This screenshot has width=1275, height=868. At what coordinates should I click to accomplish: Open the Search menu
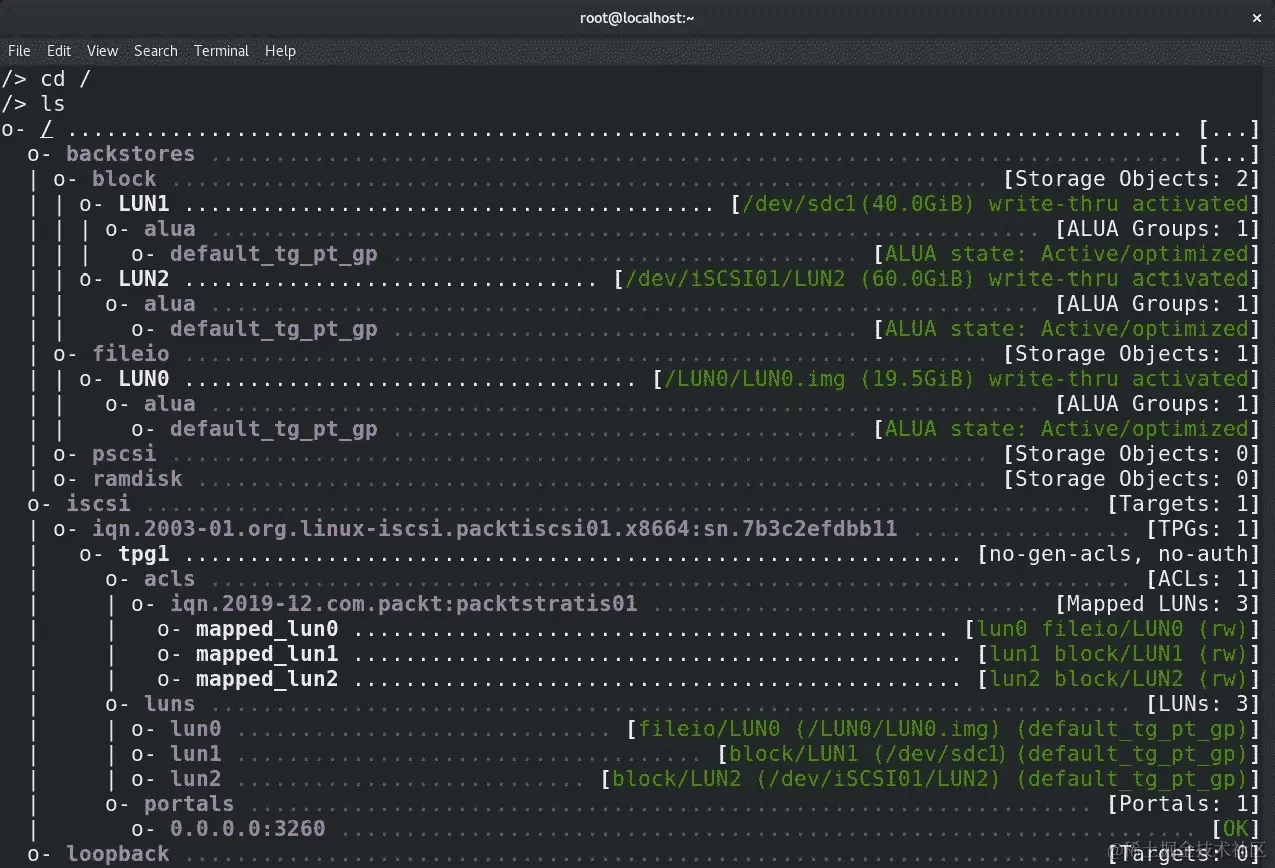[156, 50]
